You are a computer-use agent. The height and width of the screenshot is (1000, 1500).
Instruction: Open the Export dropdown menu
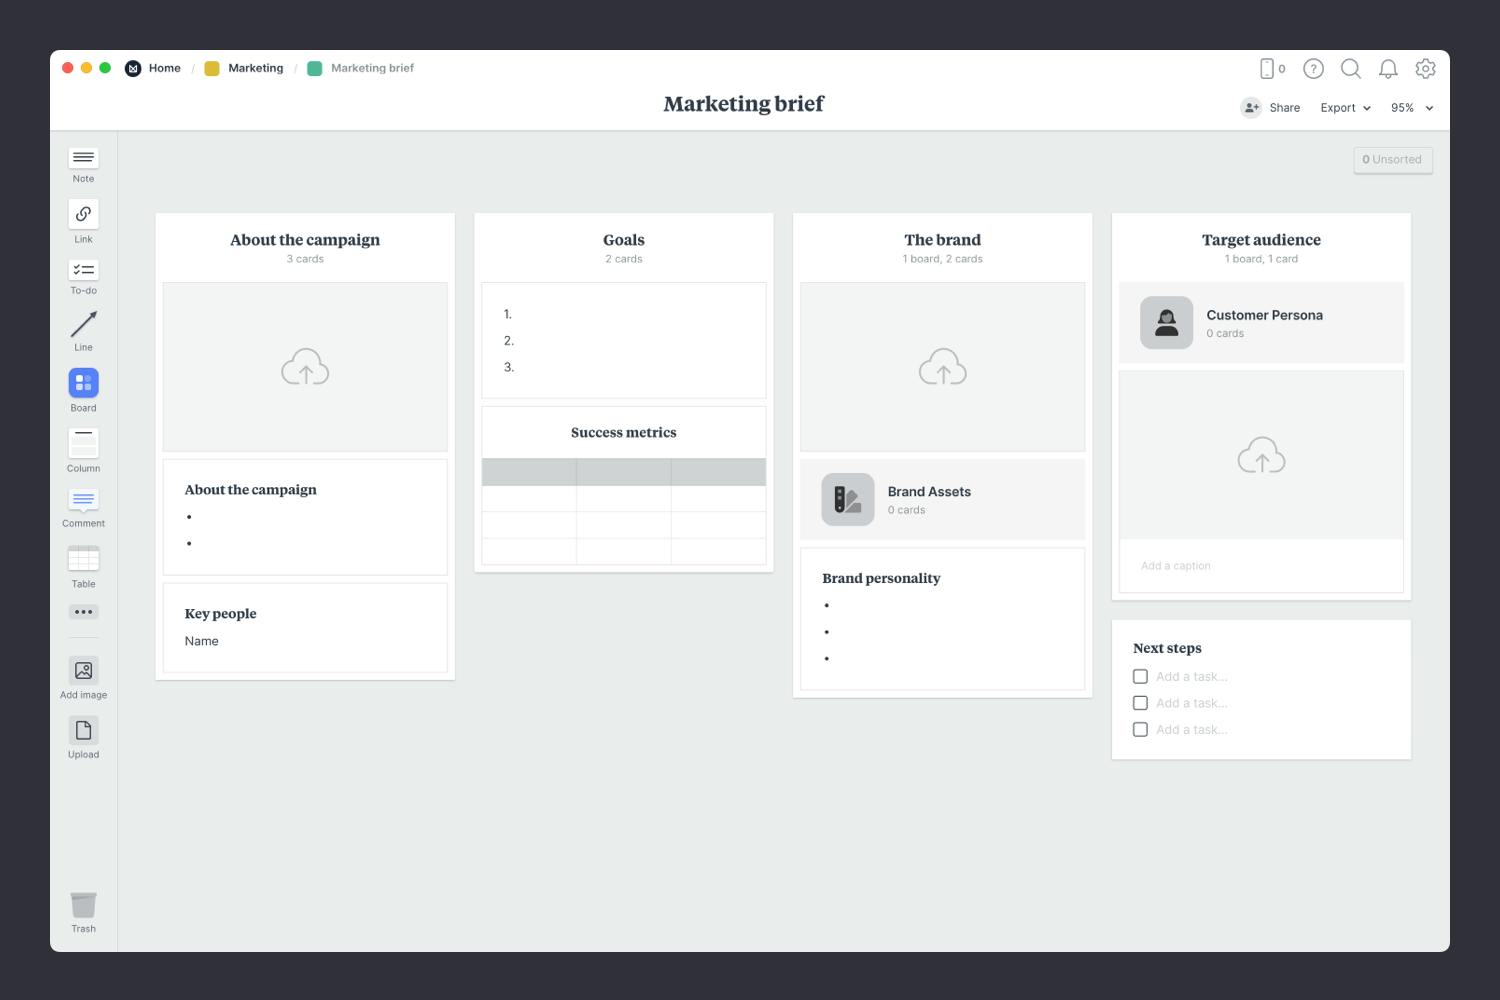click(x=1345, y=108)
